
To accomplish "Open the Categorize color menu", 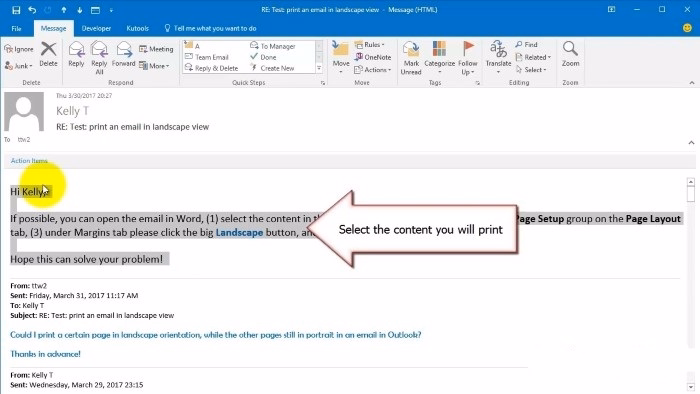I will coord(439,58).
